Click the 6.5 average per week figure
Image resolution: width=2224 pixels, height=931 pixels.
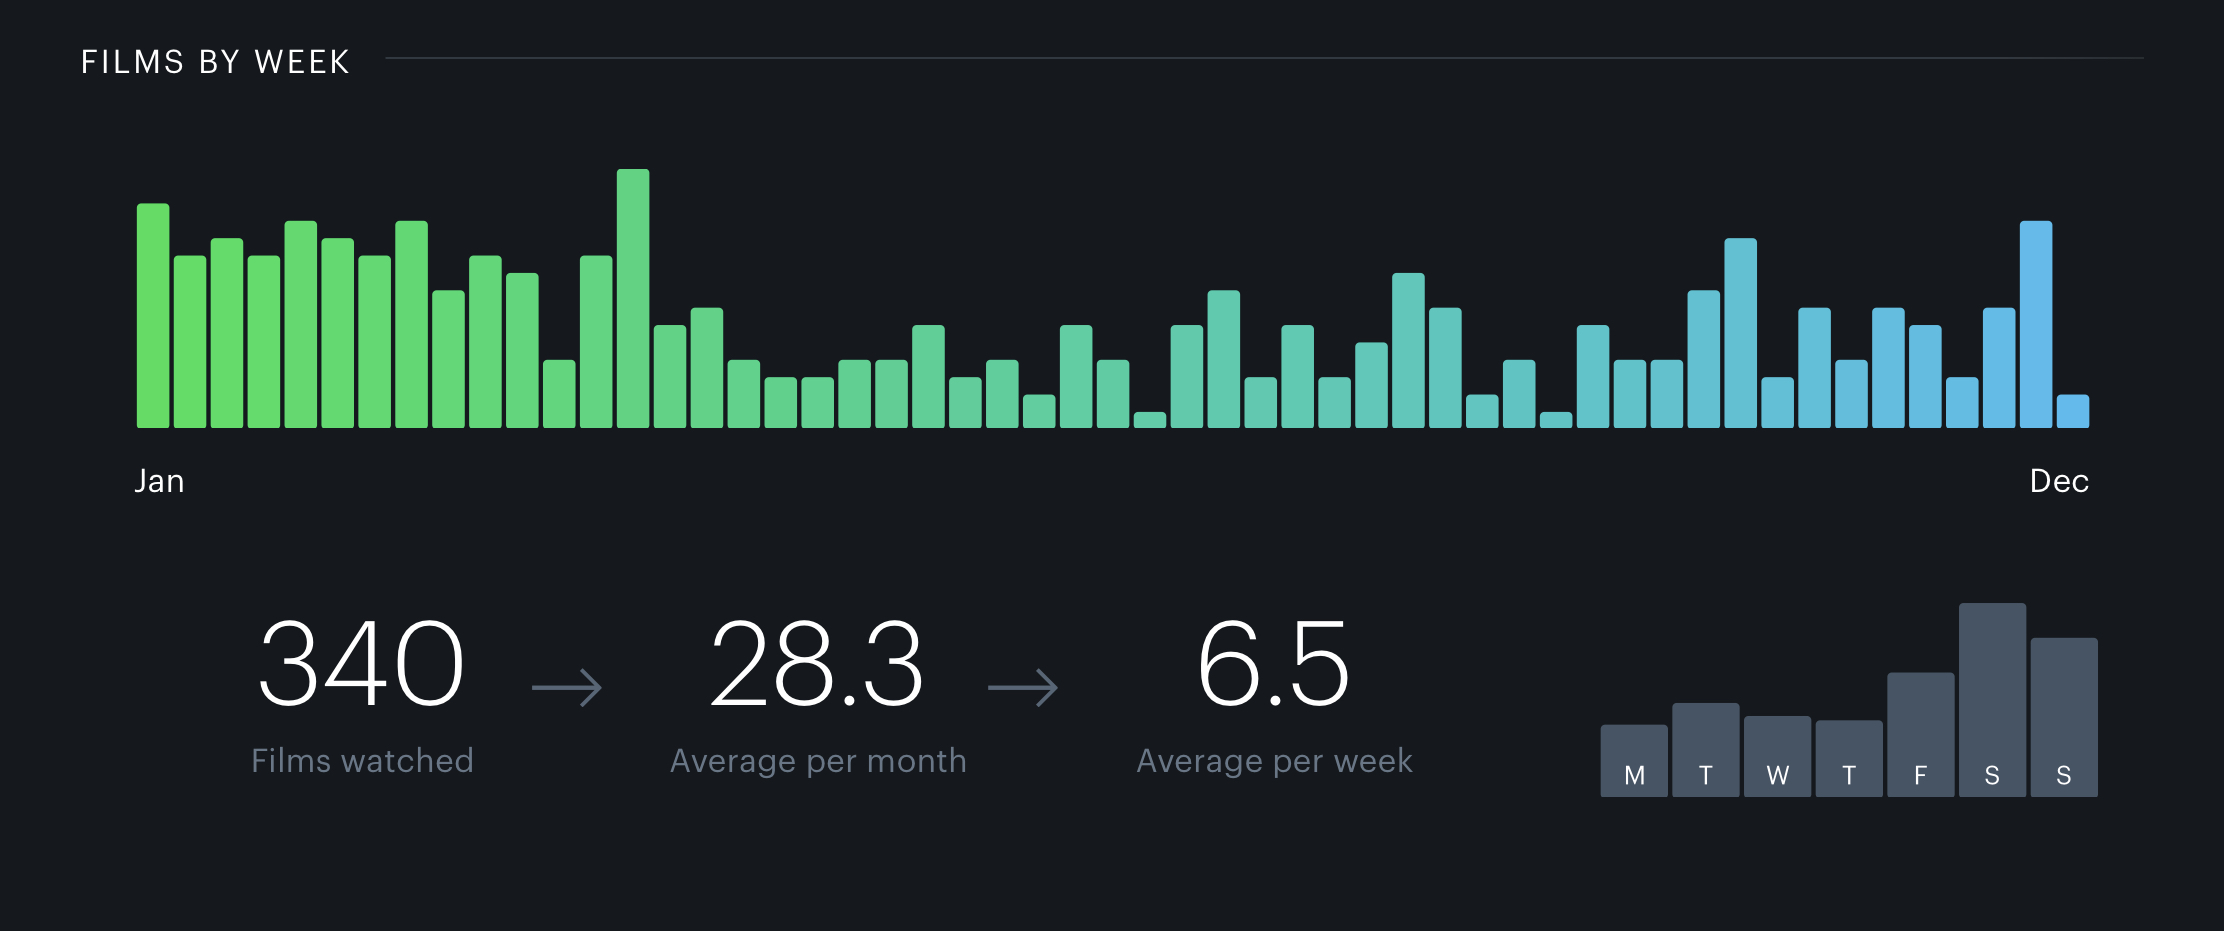tap(1273, 664)
